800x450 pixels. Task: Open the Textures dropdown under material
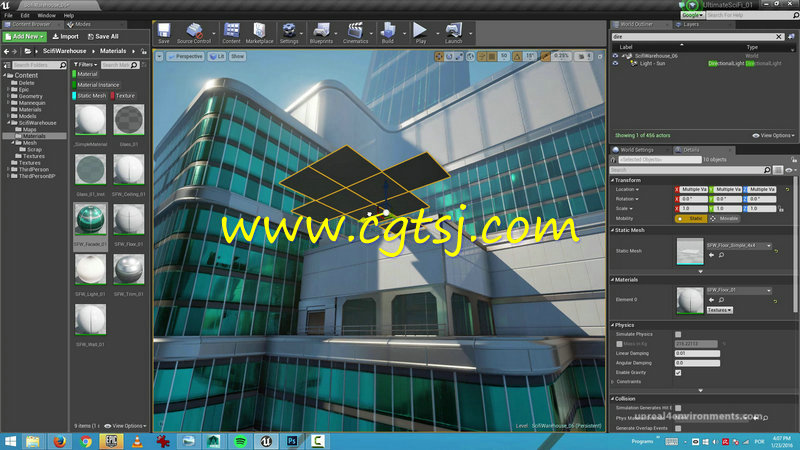tap(719, 310)
